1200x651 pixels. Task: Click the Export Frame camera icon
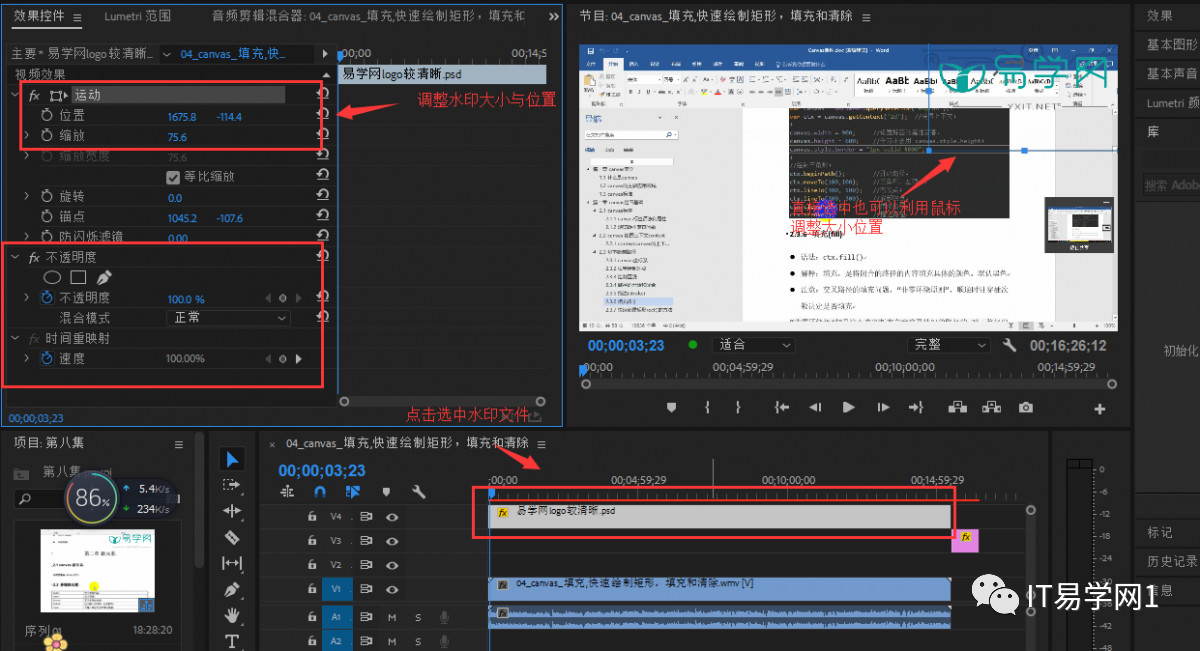[x=1026, y=407]
